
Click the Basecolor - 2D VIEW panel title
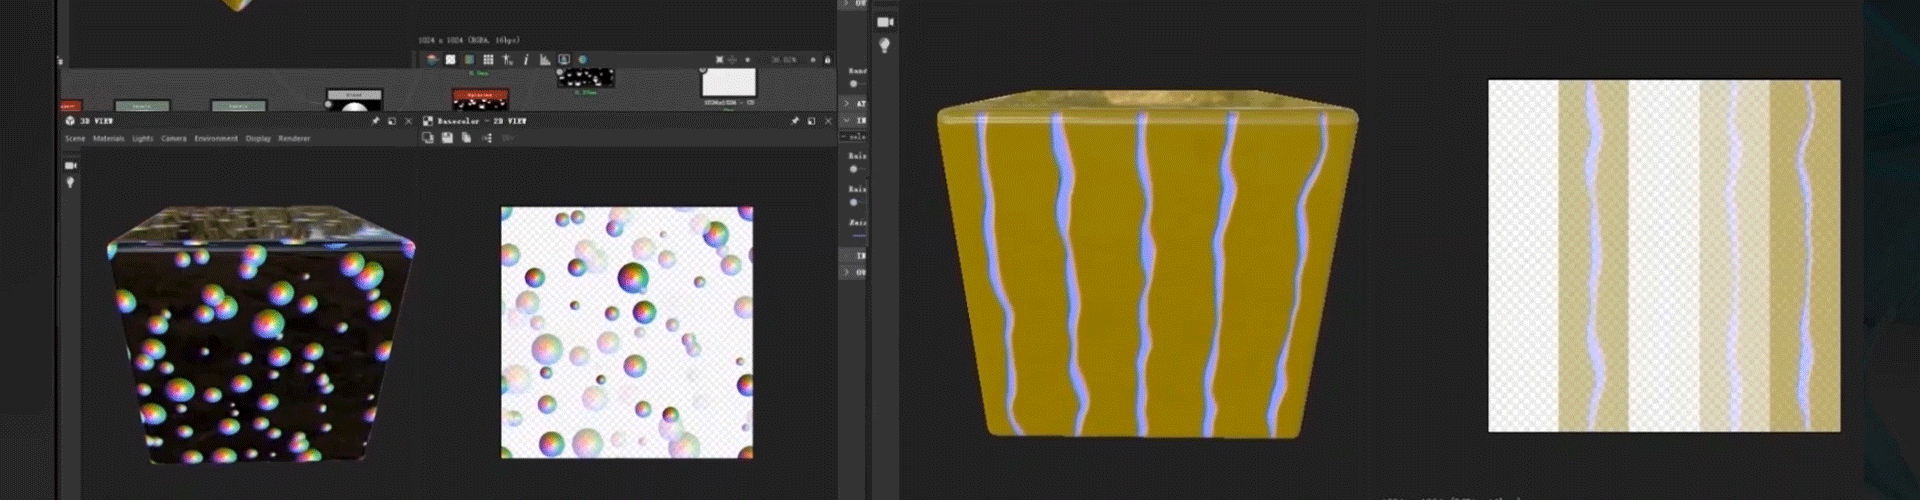tap(482, 121)
